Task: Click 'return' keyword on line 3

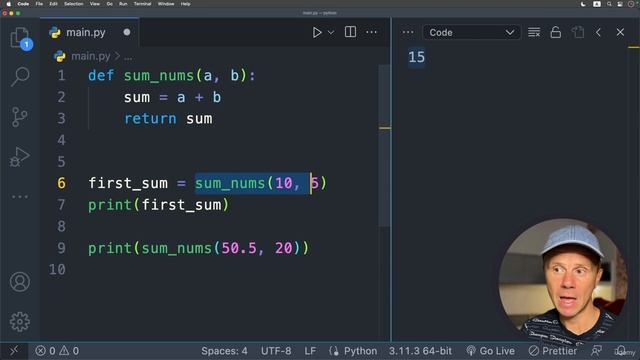Action: click(150, 119)
